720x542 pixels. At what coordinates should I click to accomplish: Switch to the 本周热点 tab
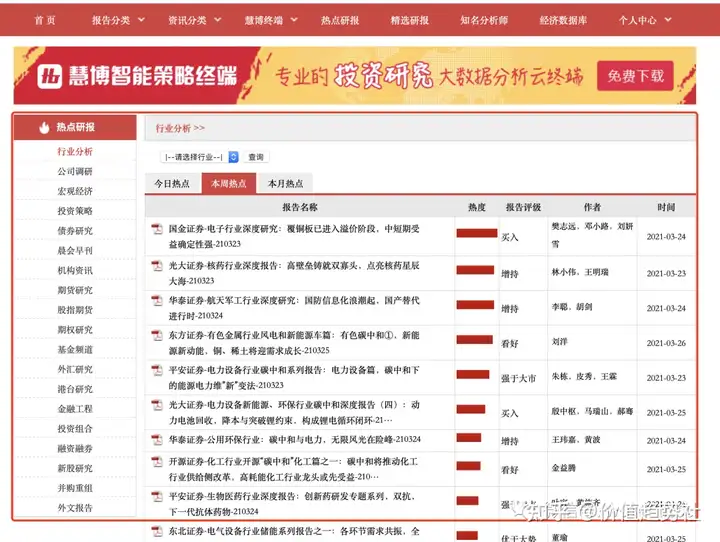click(229, 184)
